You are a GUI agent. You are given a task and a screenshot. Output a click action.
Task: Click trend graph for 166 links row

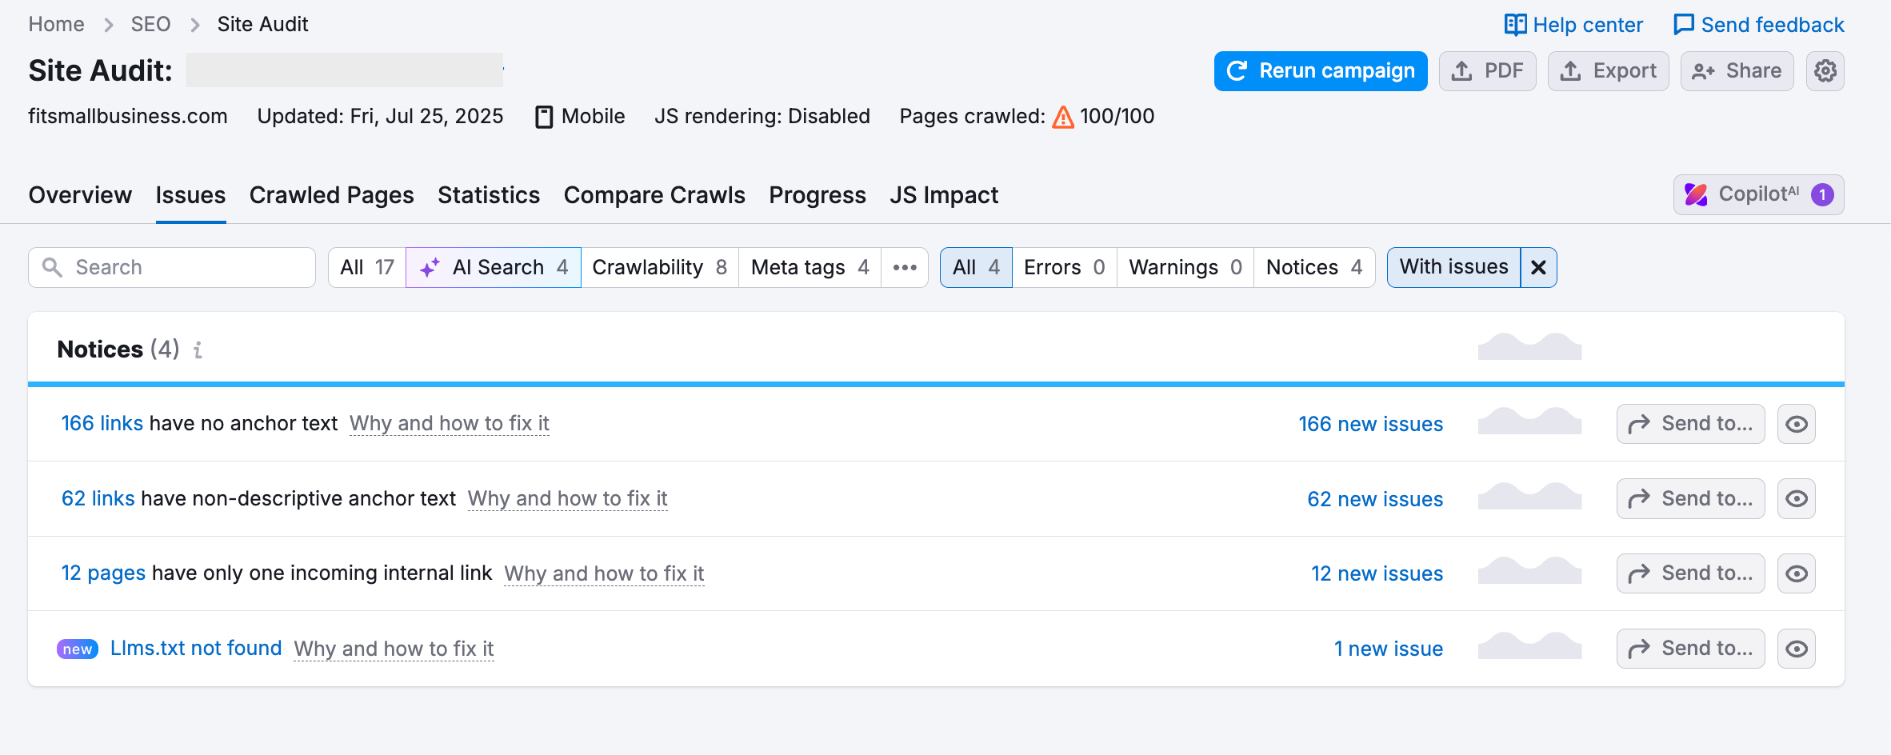tap(1529, 421)
